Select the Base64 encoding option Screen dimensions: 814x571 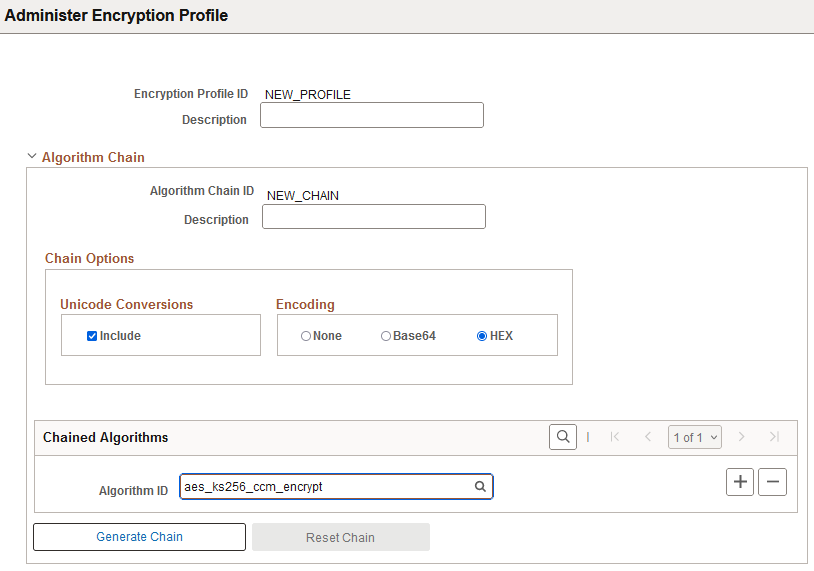[386, 336]
